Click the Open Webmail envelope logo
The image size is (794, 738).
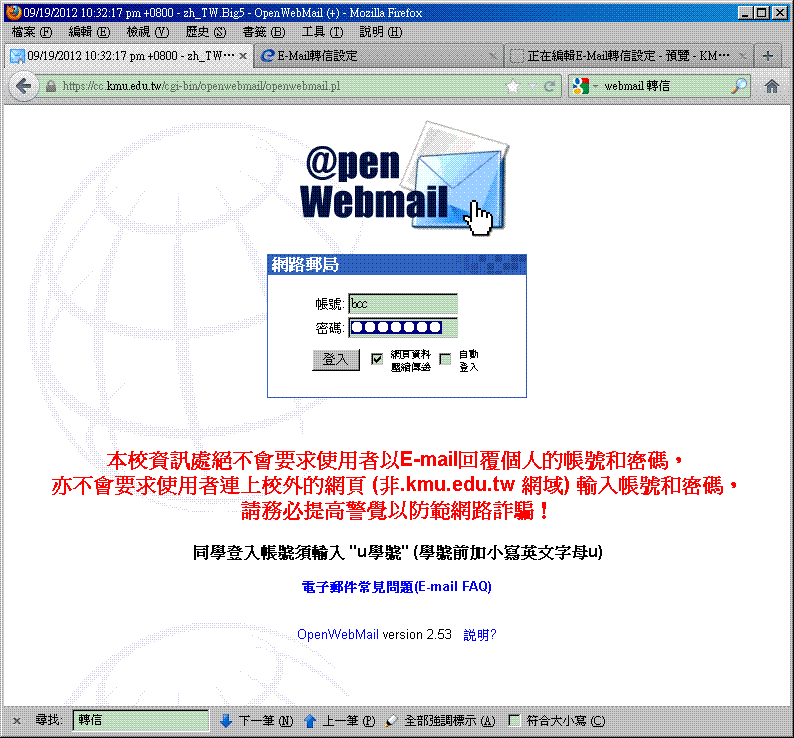coord(404,179)
